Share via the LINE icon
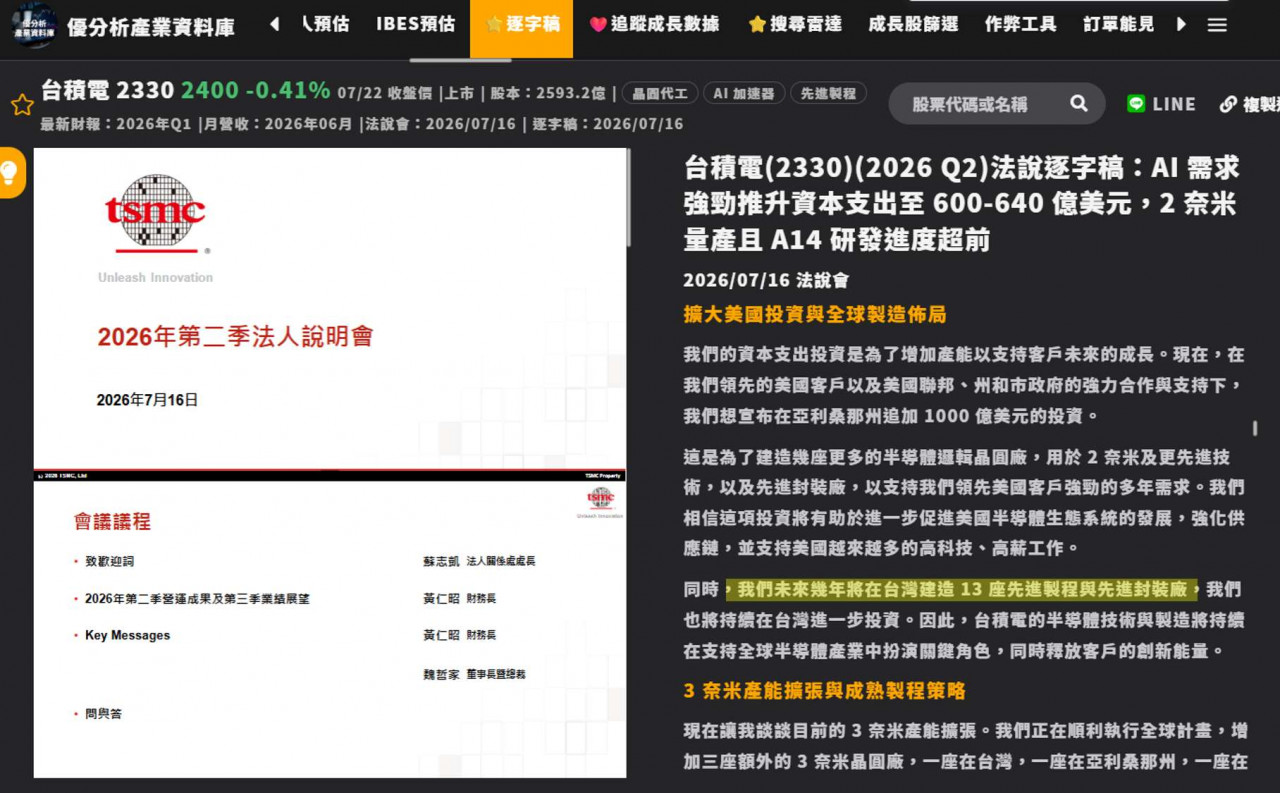Viewport: 1280px width, 793px height. 1136,103
